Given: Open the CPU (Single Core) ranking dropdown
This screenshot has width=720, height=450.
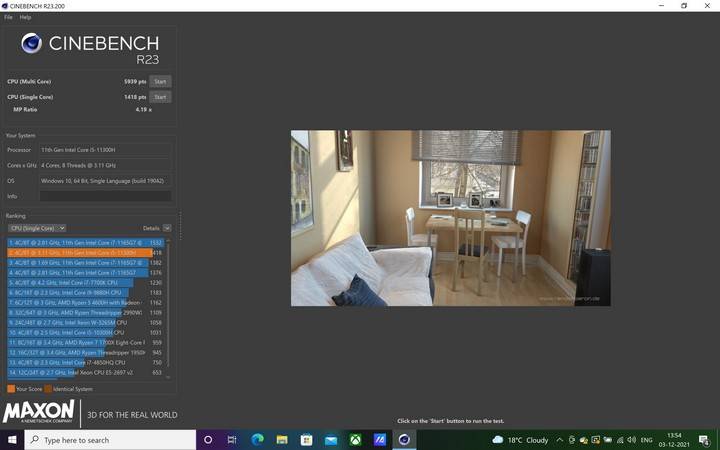Looking at the screenshot, I should (x=36, y=228).
